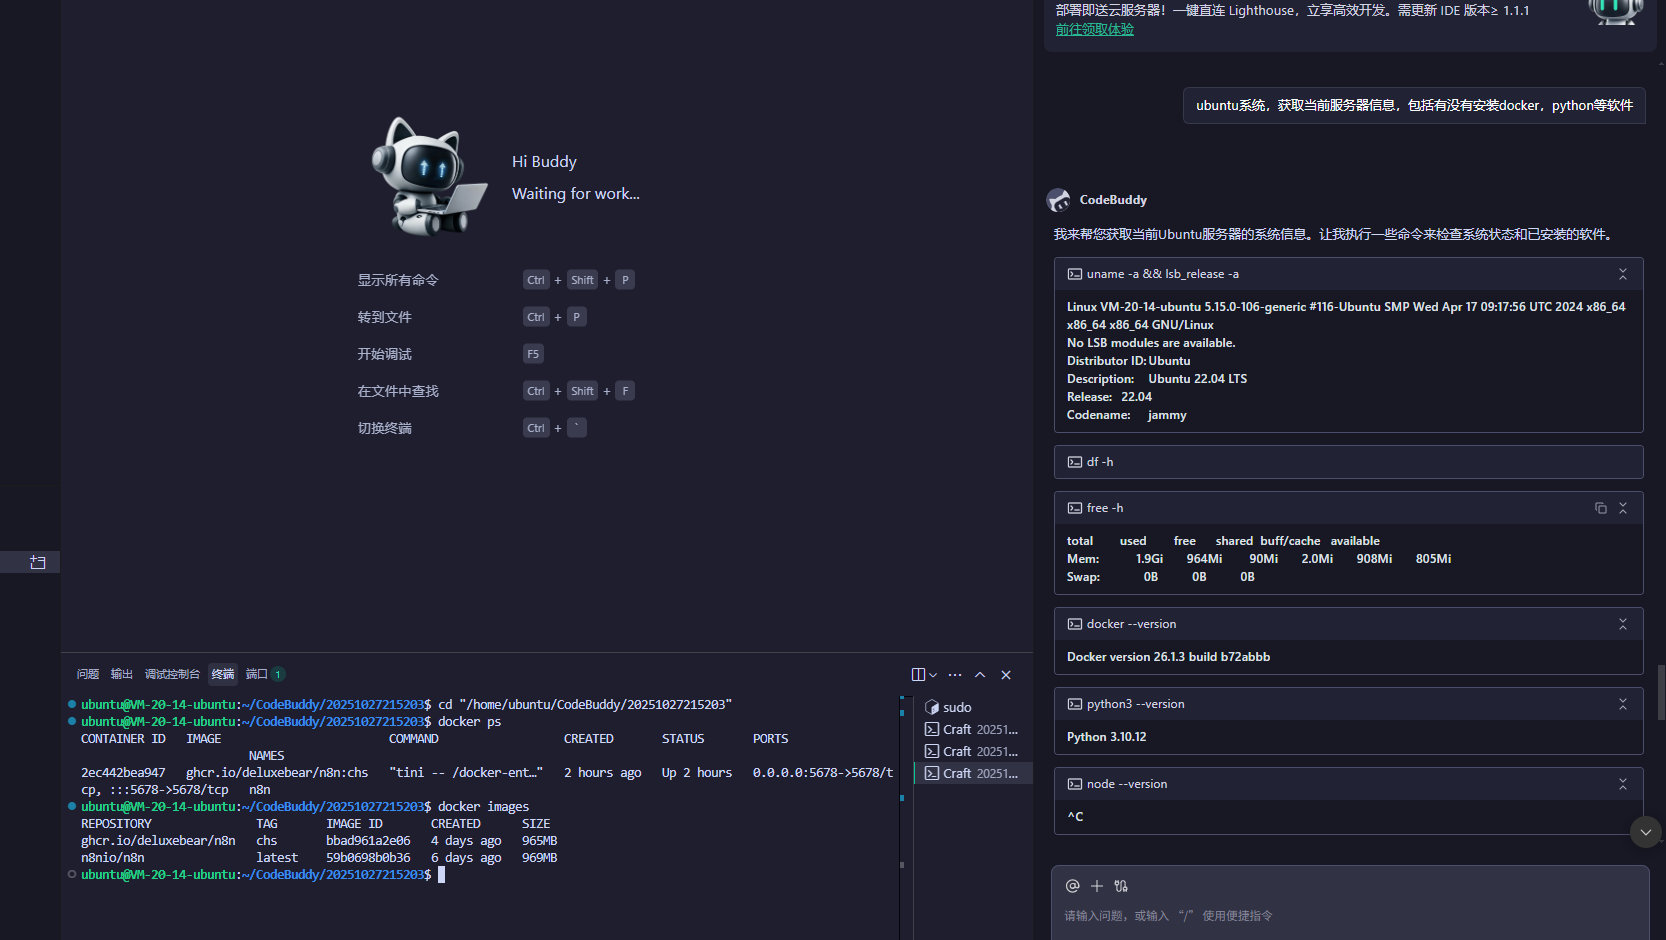The height and width of the screenshot is (940, 1666).
Task: Select the sudo terminal in the list
Action: (x=972, y=707)
